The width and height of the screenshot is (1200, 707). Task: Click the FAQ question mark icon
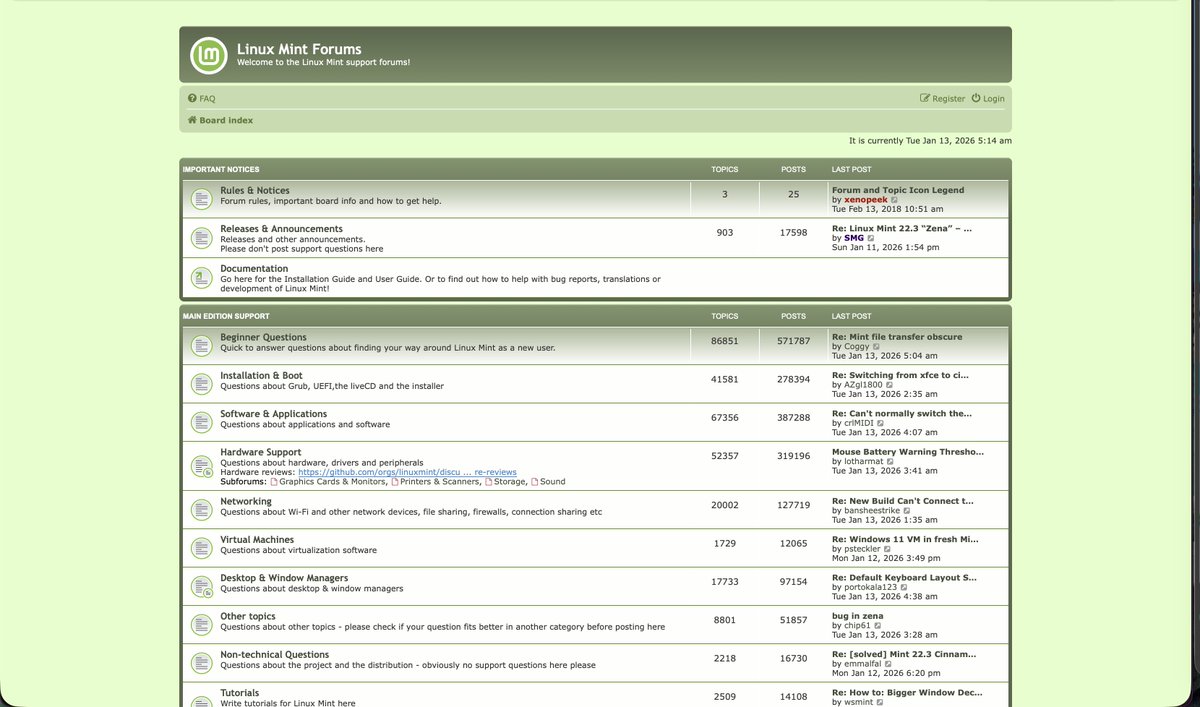click(192, 99)
